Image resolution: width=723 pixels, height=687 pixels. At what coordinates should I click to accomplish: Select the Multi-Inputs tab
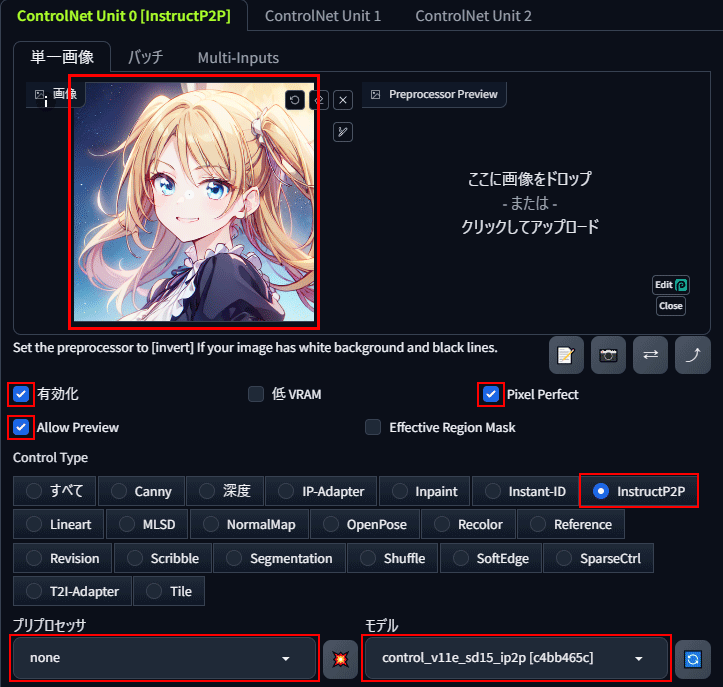(238, 58)
